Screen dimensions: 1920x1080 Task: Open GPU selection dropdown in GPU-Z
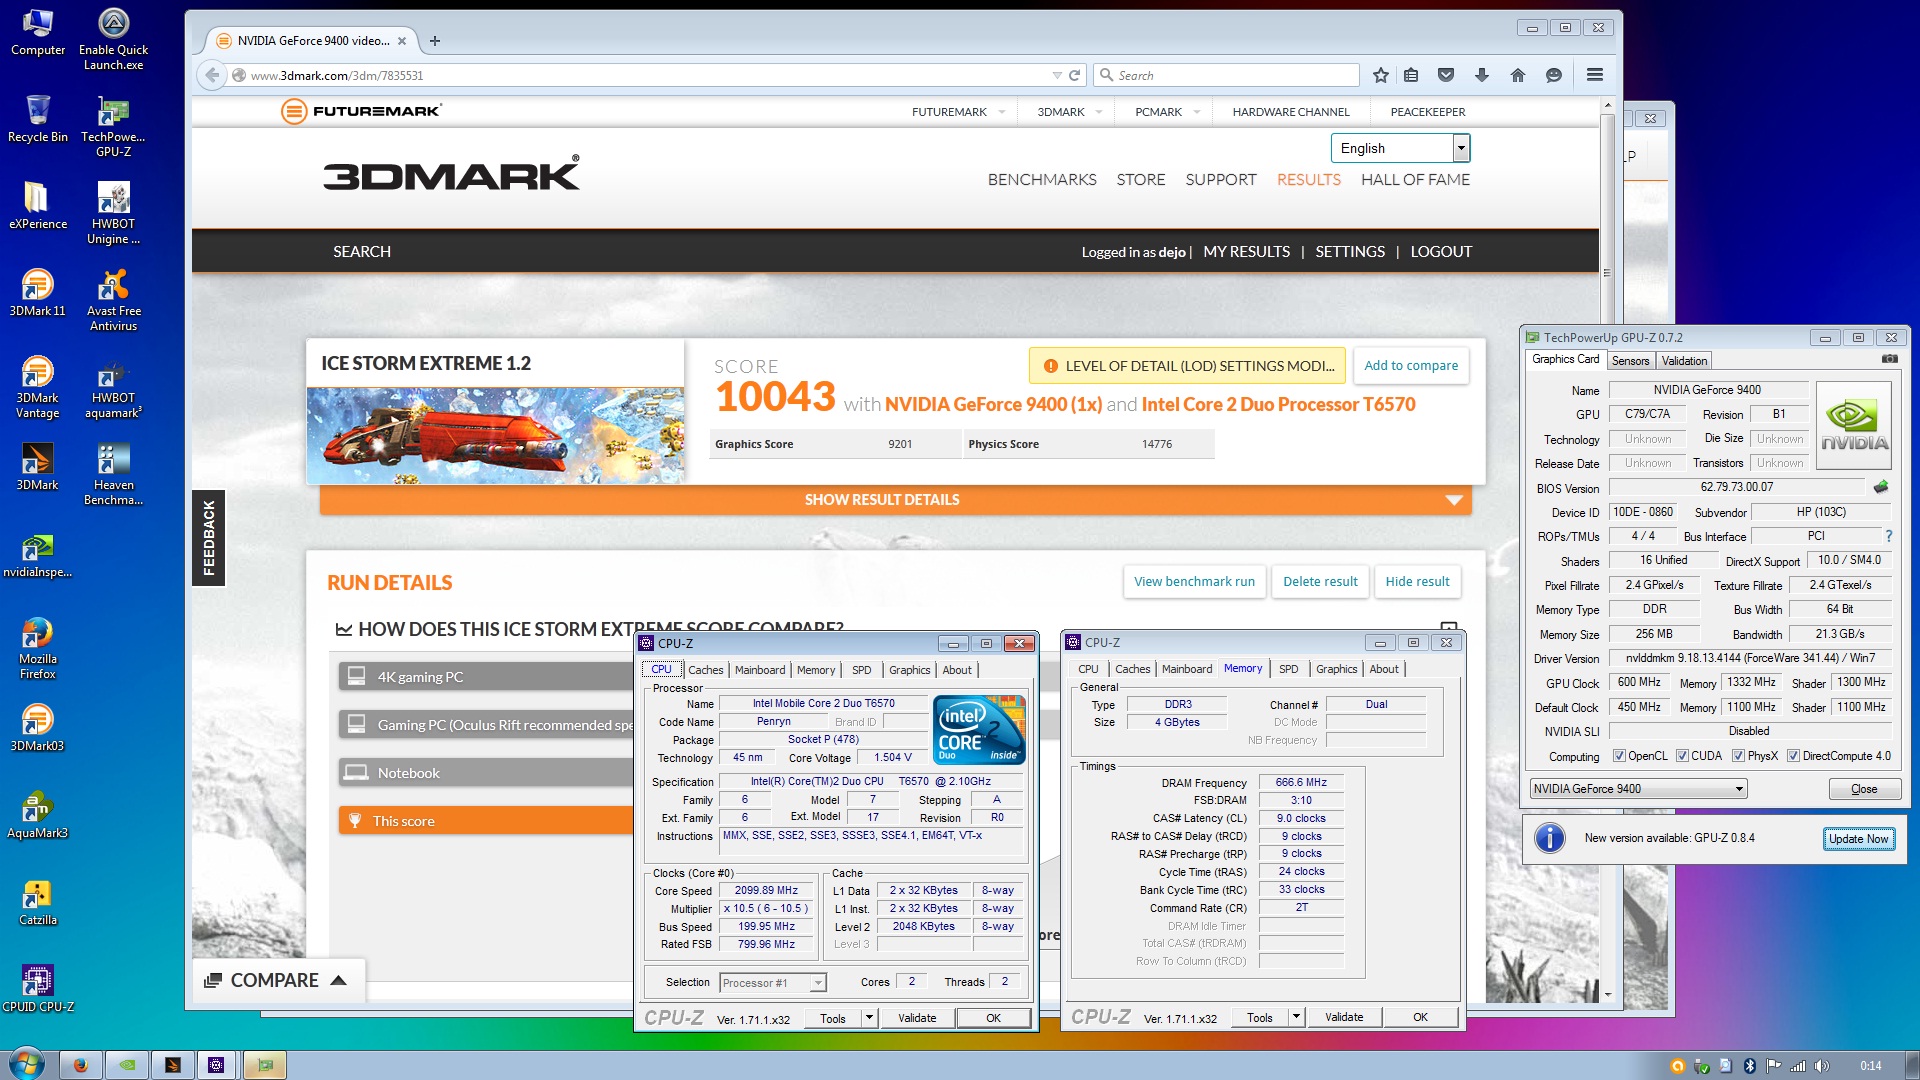tap(1638, 789)
